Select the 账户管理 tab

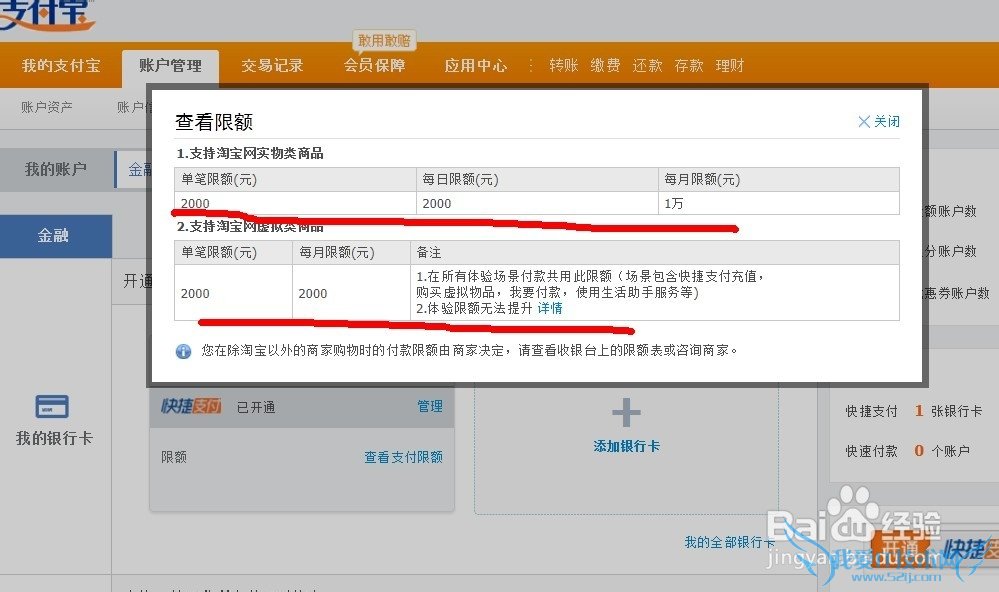coord(170,66)
